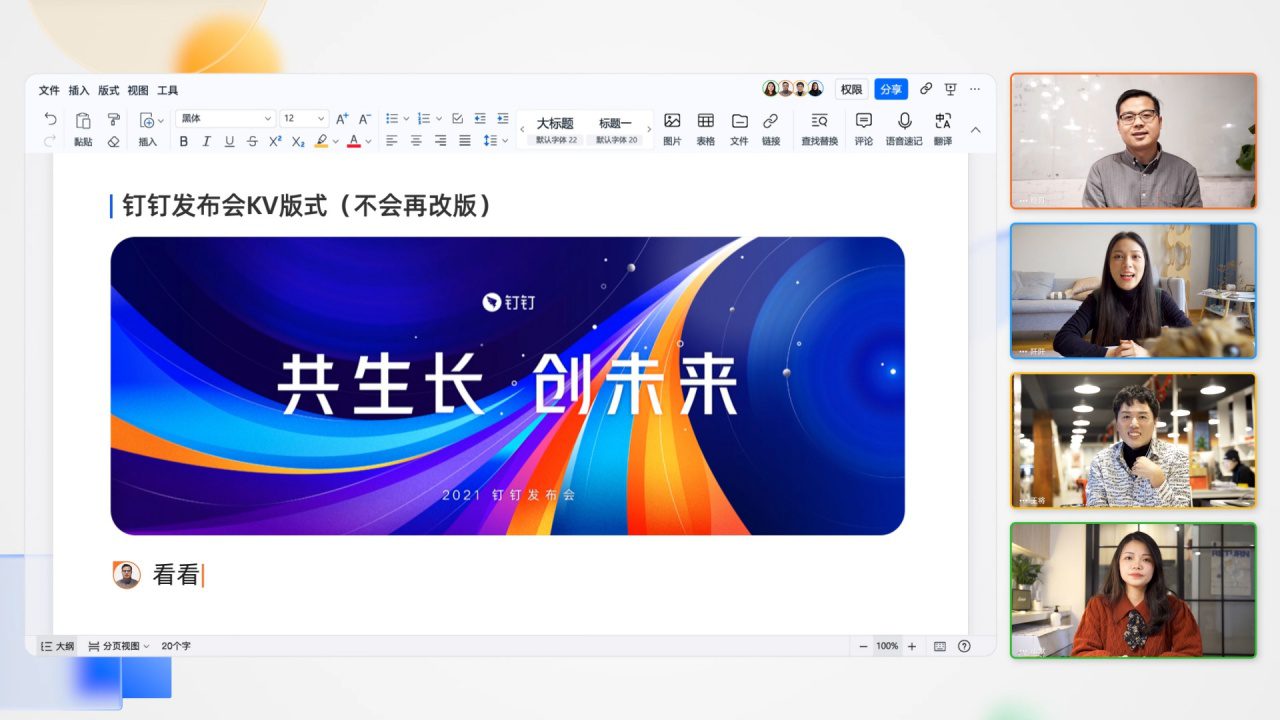Click the blue 分享 share button
This screenshot has height=720, width=1280.
891,89
